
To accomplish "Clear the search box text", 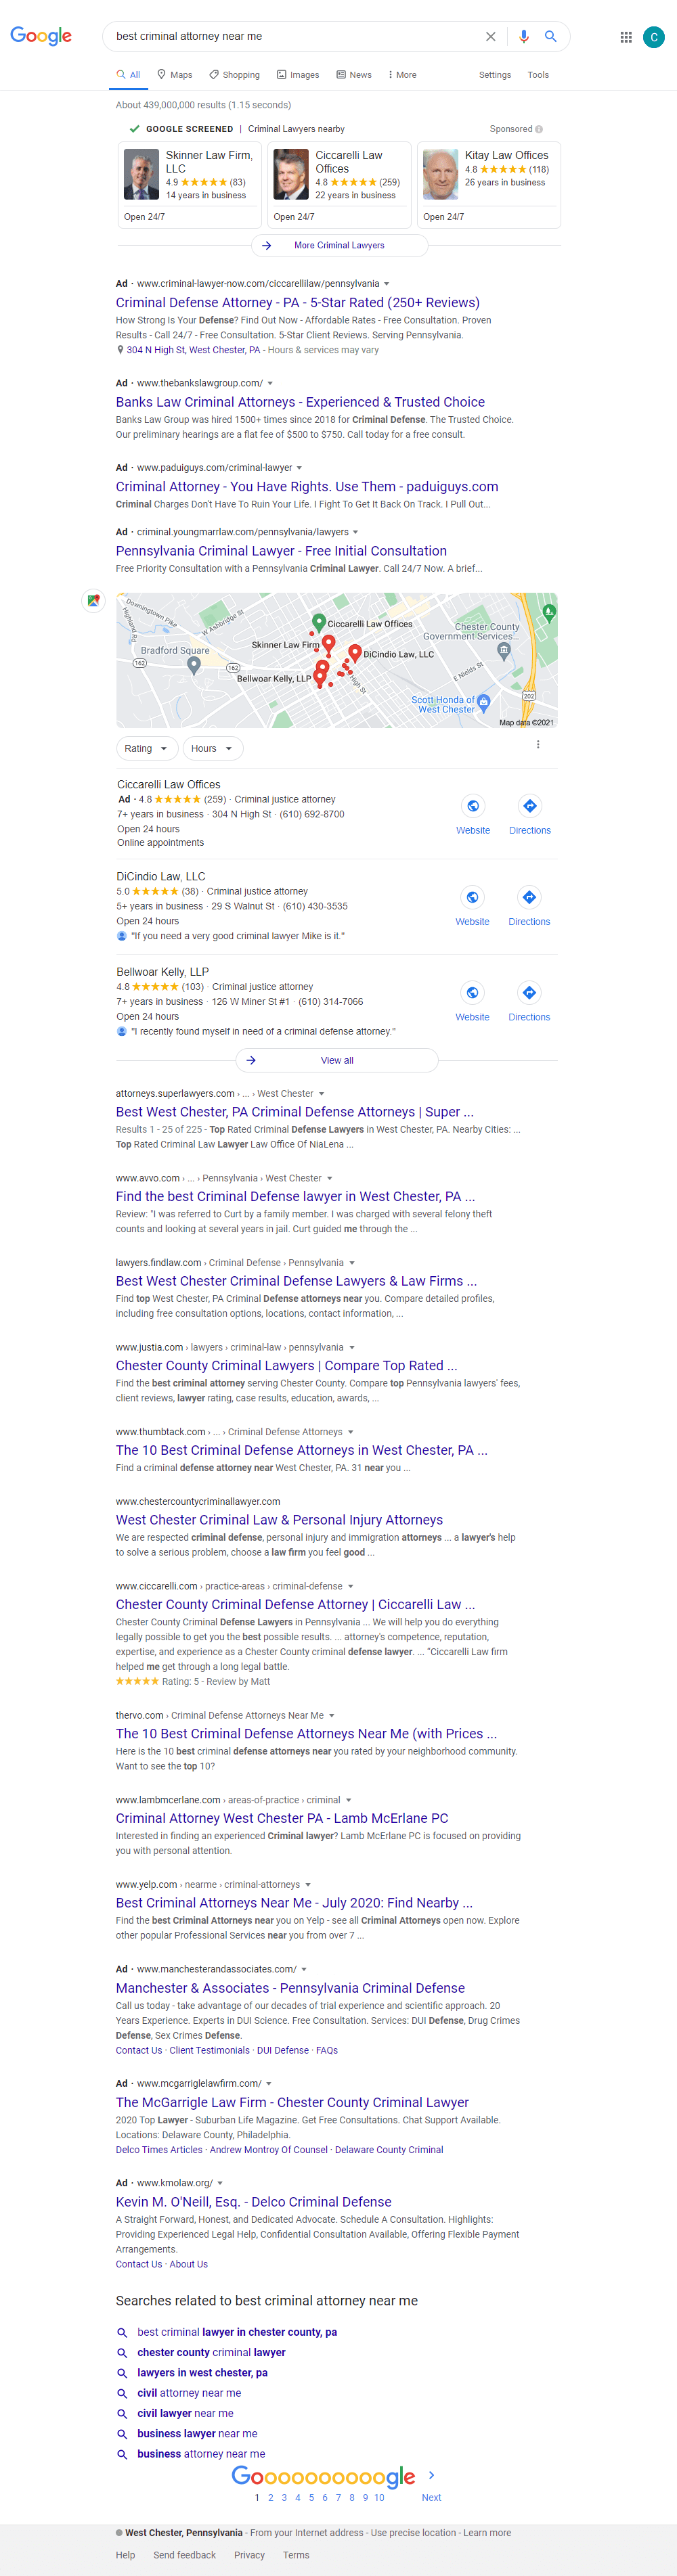I will [x=490, y=37].
